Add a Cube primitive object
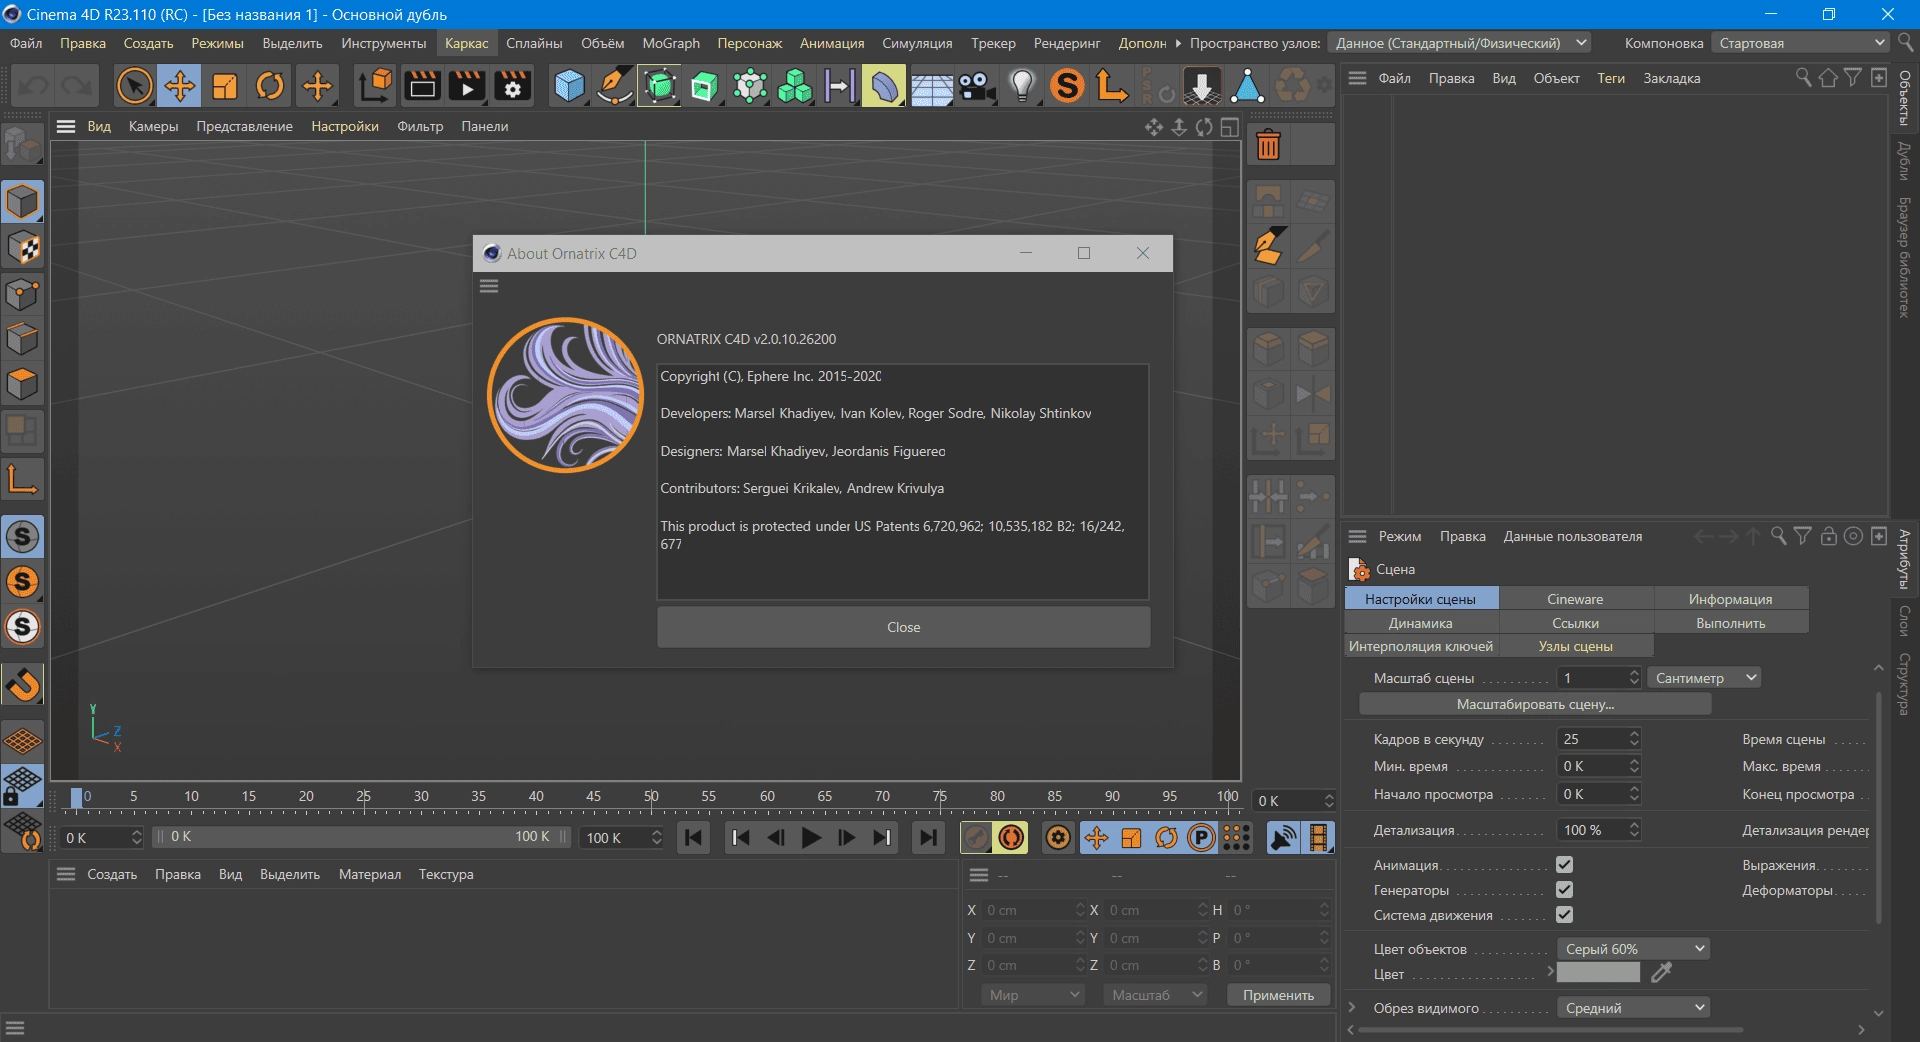Viewport: 1920px width, 1042px height. [x=569, y=86]
